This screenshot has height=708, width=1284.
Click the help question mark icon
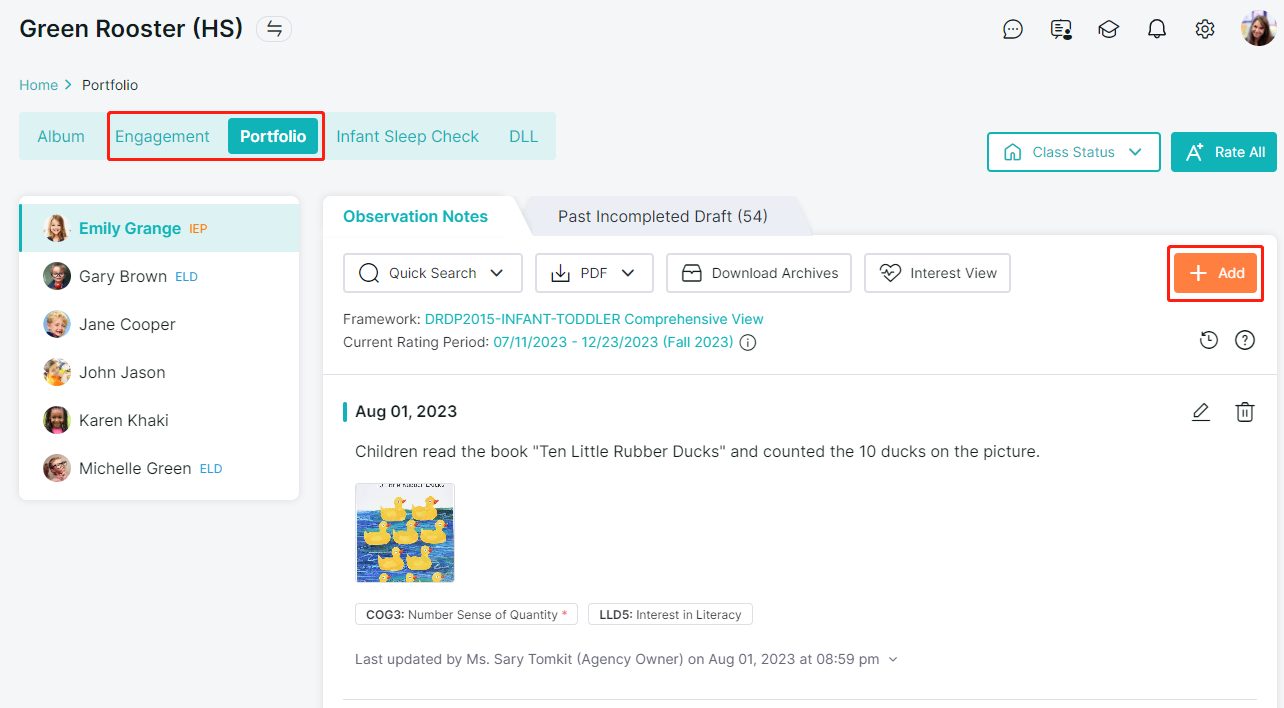tap(1245, 340)
